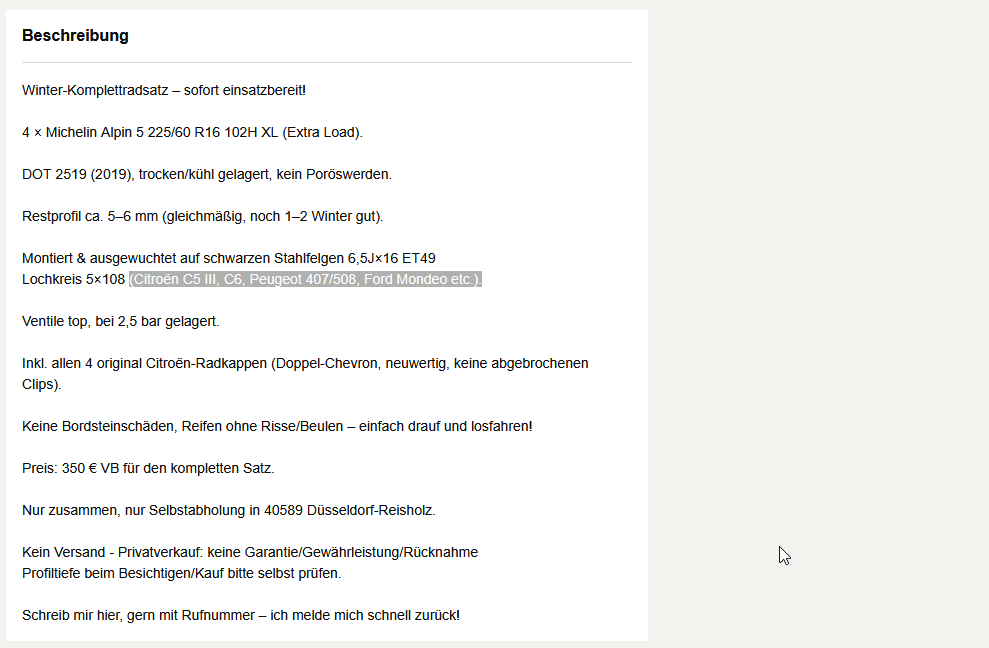Image resolution: width=989 pixels, height=648 pixels.
Task: Click the Selbstabholung in 40589 Düsseldorf-Reisholz line
Action: pyautogui.click(x=229, y=510)
